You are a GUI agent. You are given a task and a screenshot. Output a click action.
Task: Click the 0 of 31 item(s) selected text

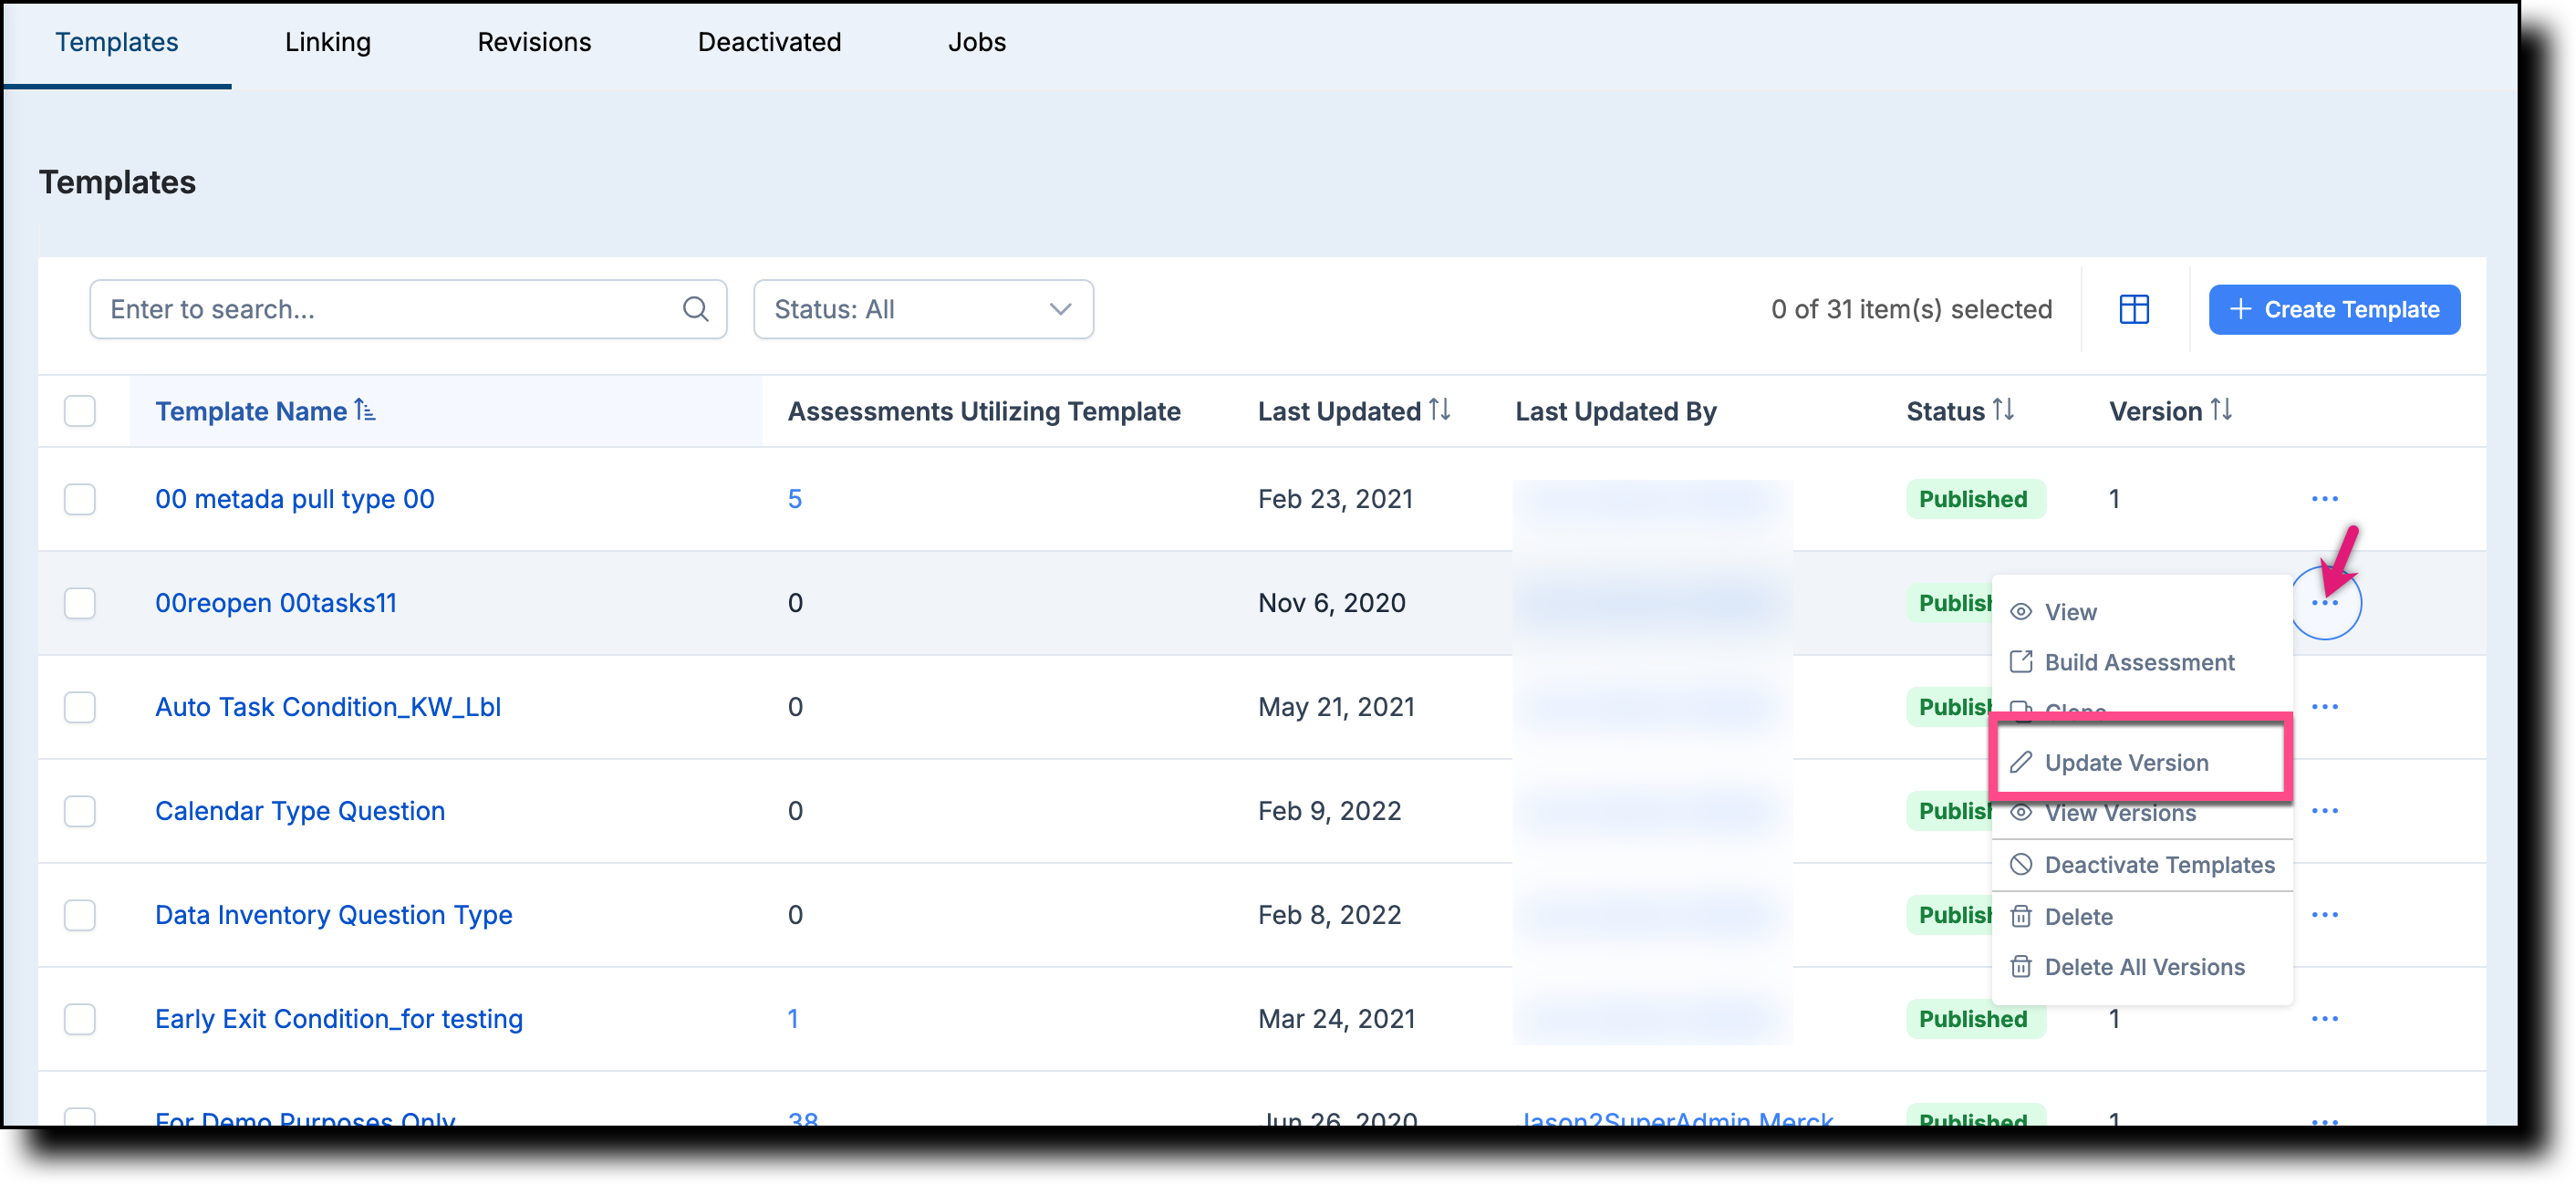tap(1911, 309)
